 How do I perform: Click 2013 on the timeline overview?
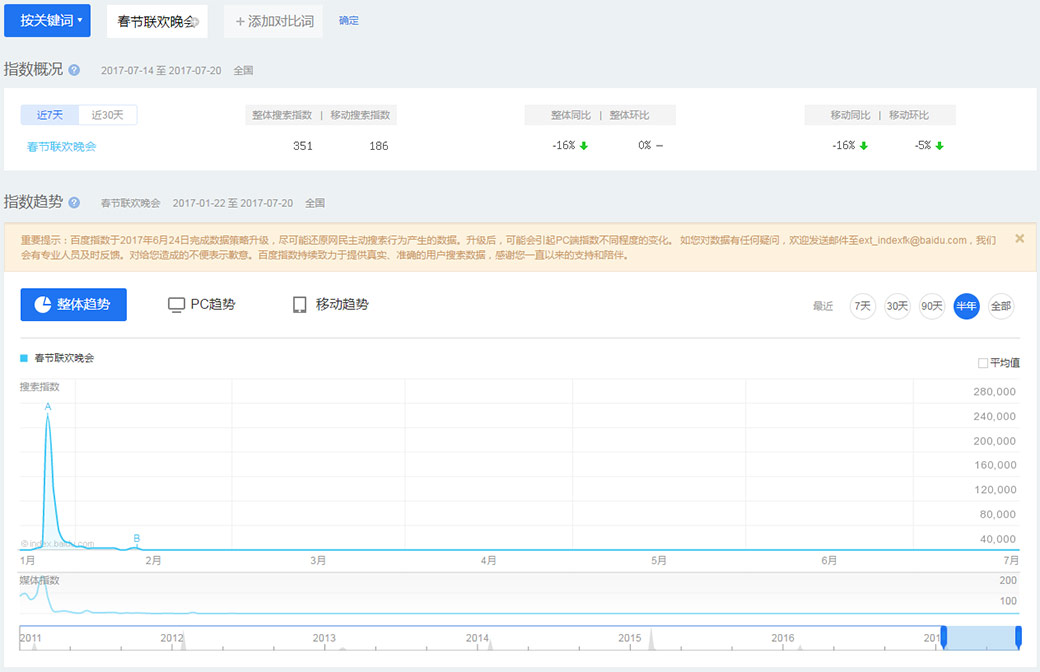(324, 638)
